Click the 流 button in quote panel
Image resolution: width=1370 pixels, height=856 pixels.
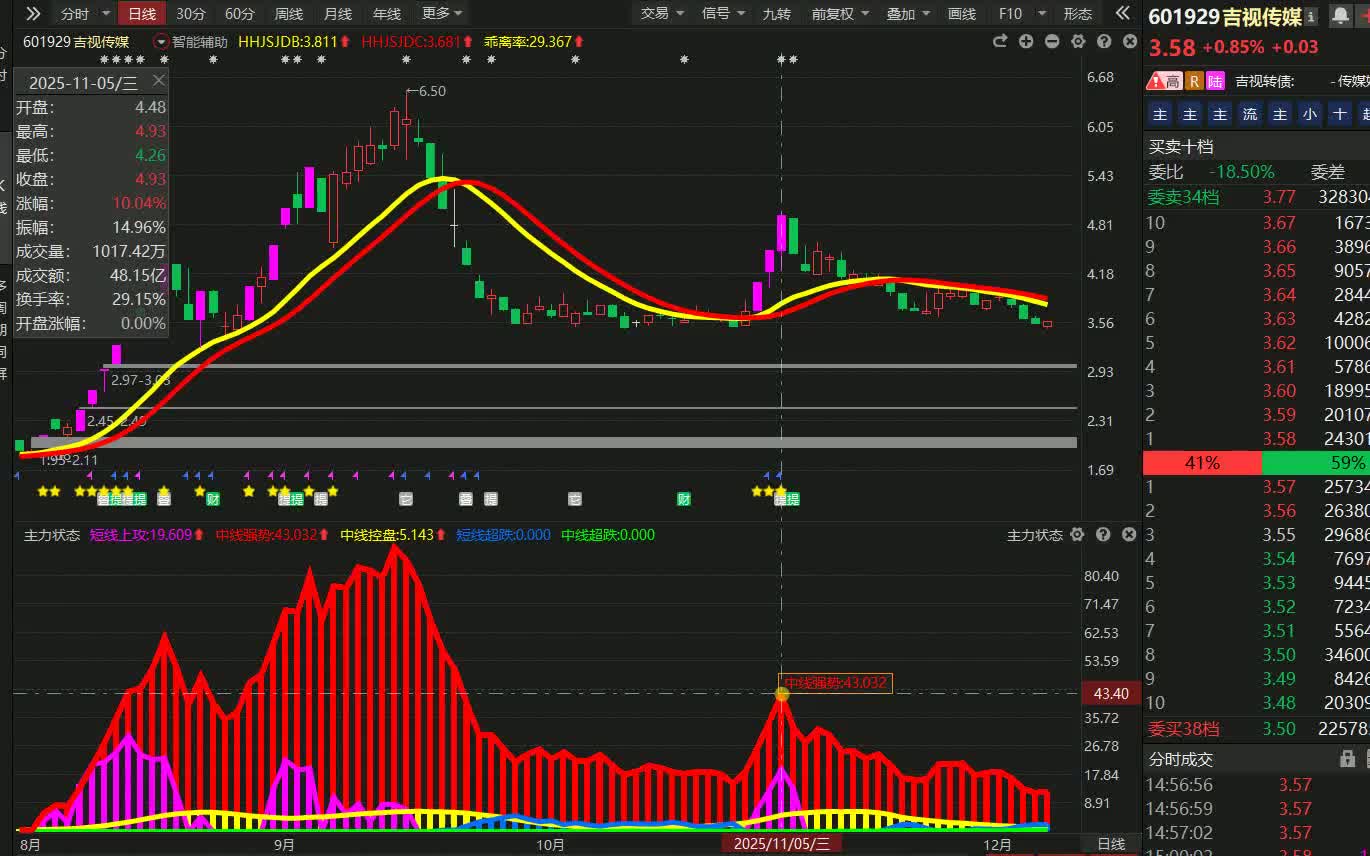[1250, 114]
